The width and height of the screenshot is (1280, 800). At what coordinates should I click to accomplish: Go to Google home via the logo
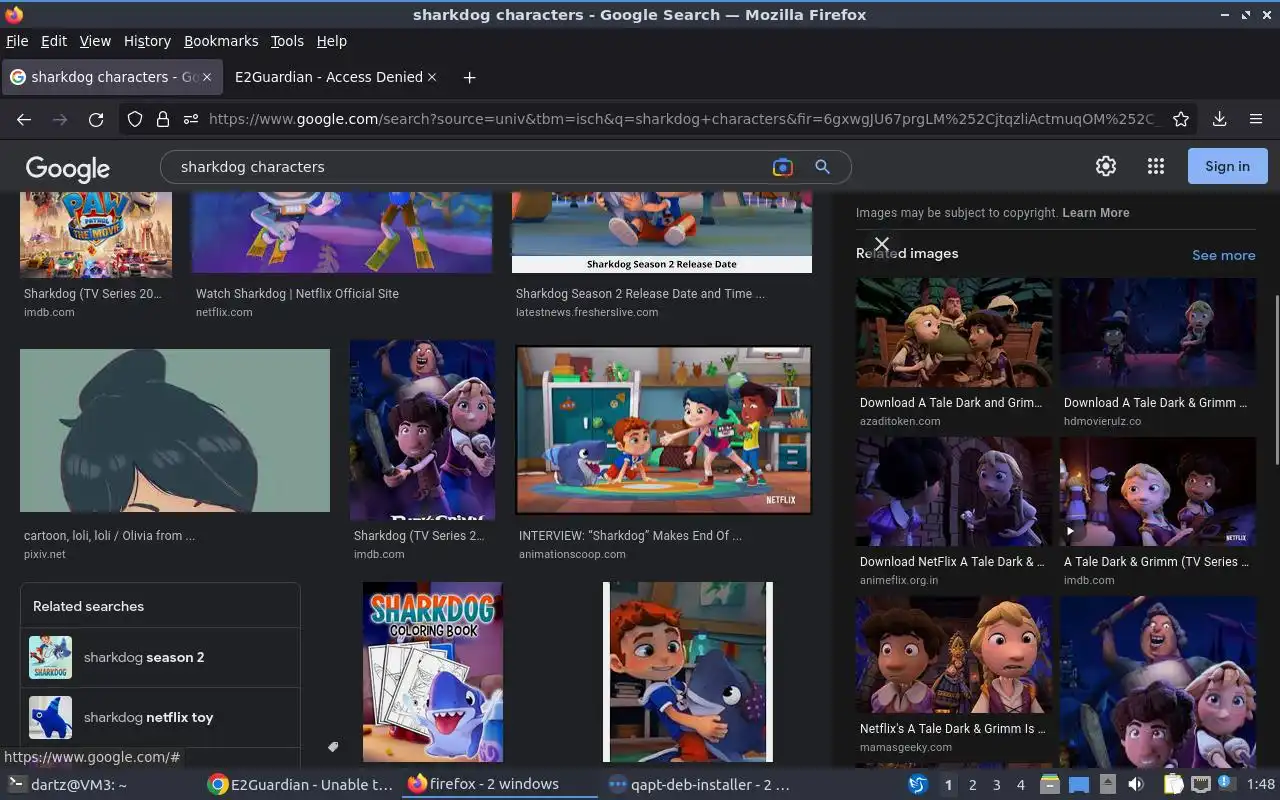pyautogui.click(x=68, y=168)
